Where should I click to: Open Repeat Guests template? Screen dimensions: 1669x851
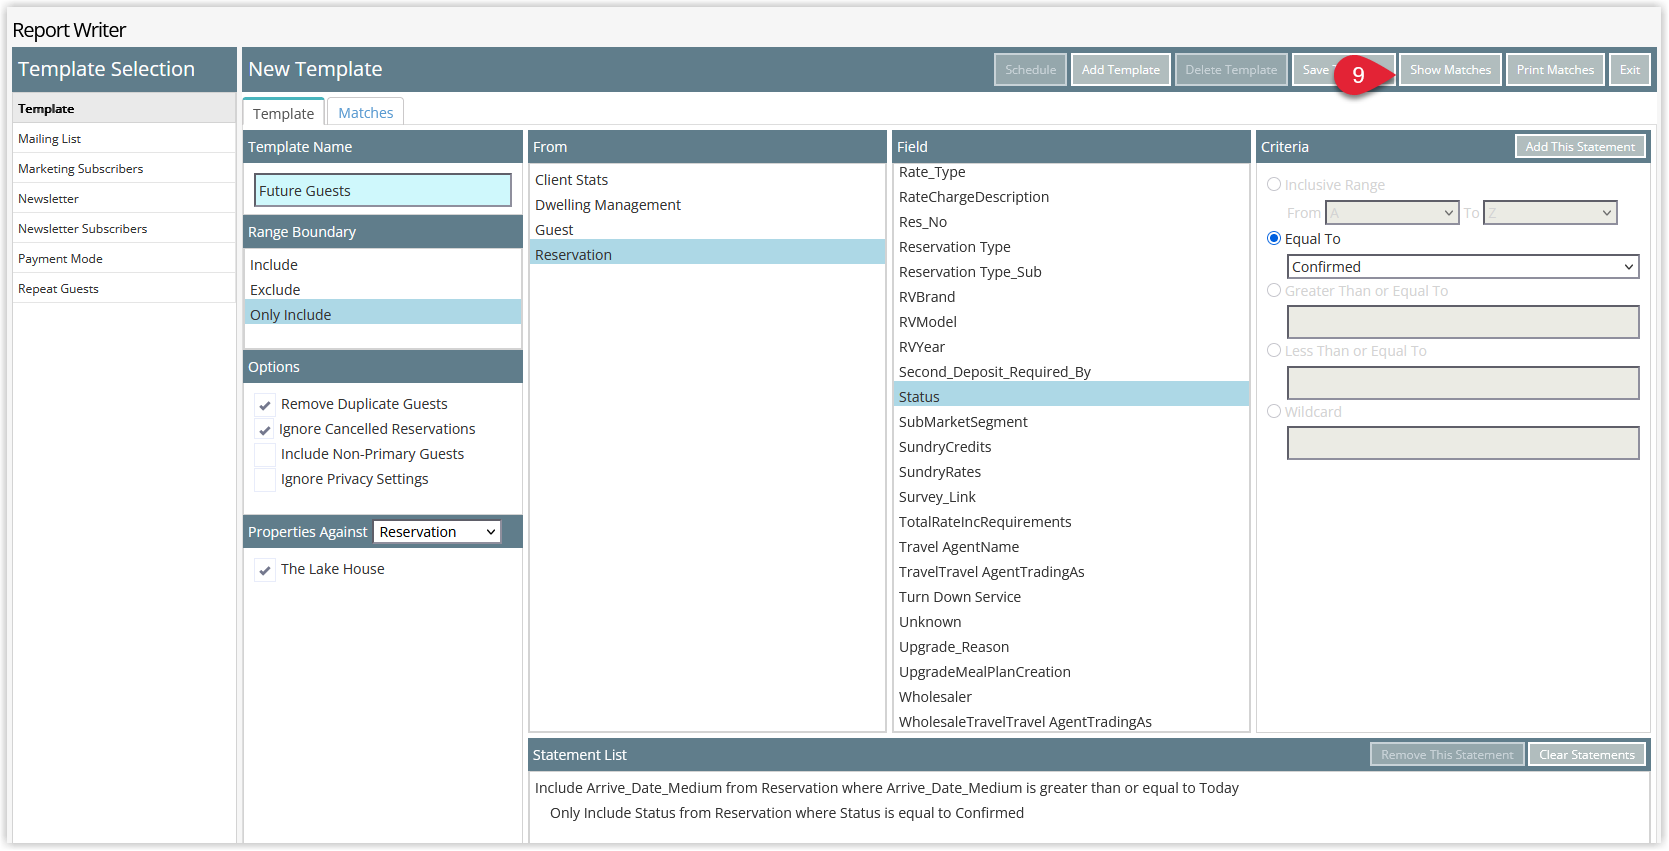click(x=124, y=289)
